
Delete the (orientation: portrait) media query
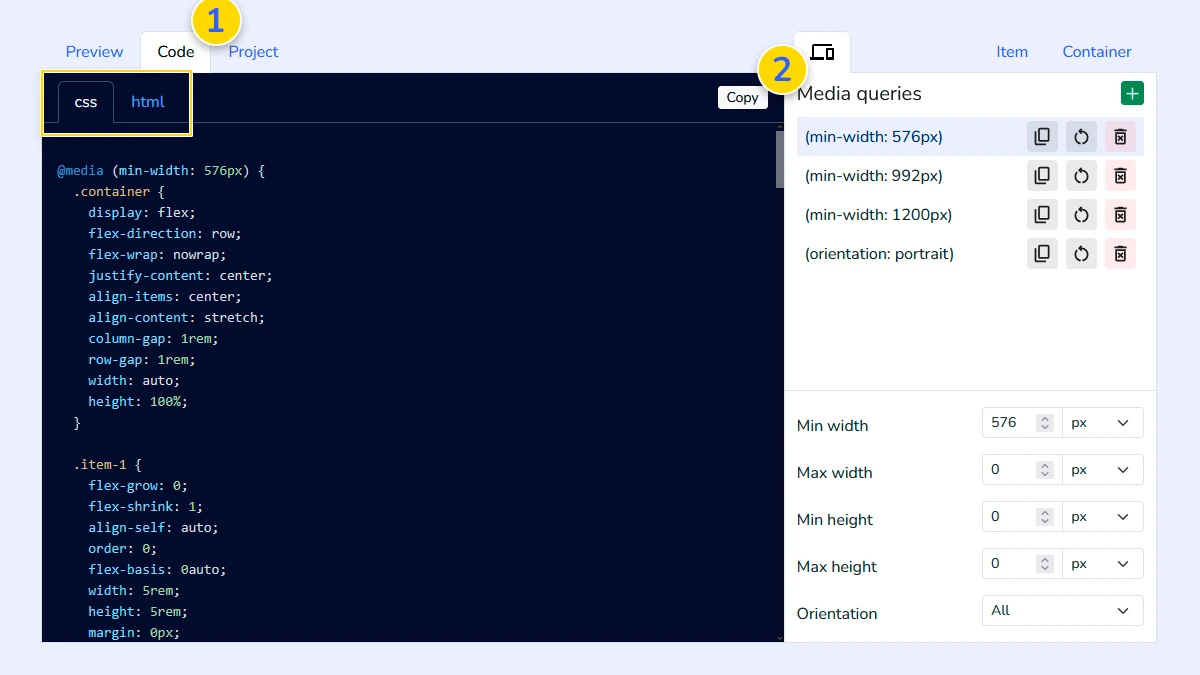[x=1119, y=253]
